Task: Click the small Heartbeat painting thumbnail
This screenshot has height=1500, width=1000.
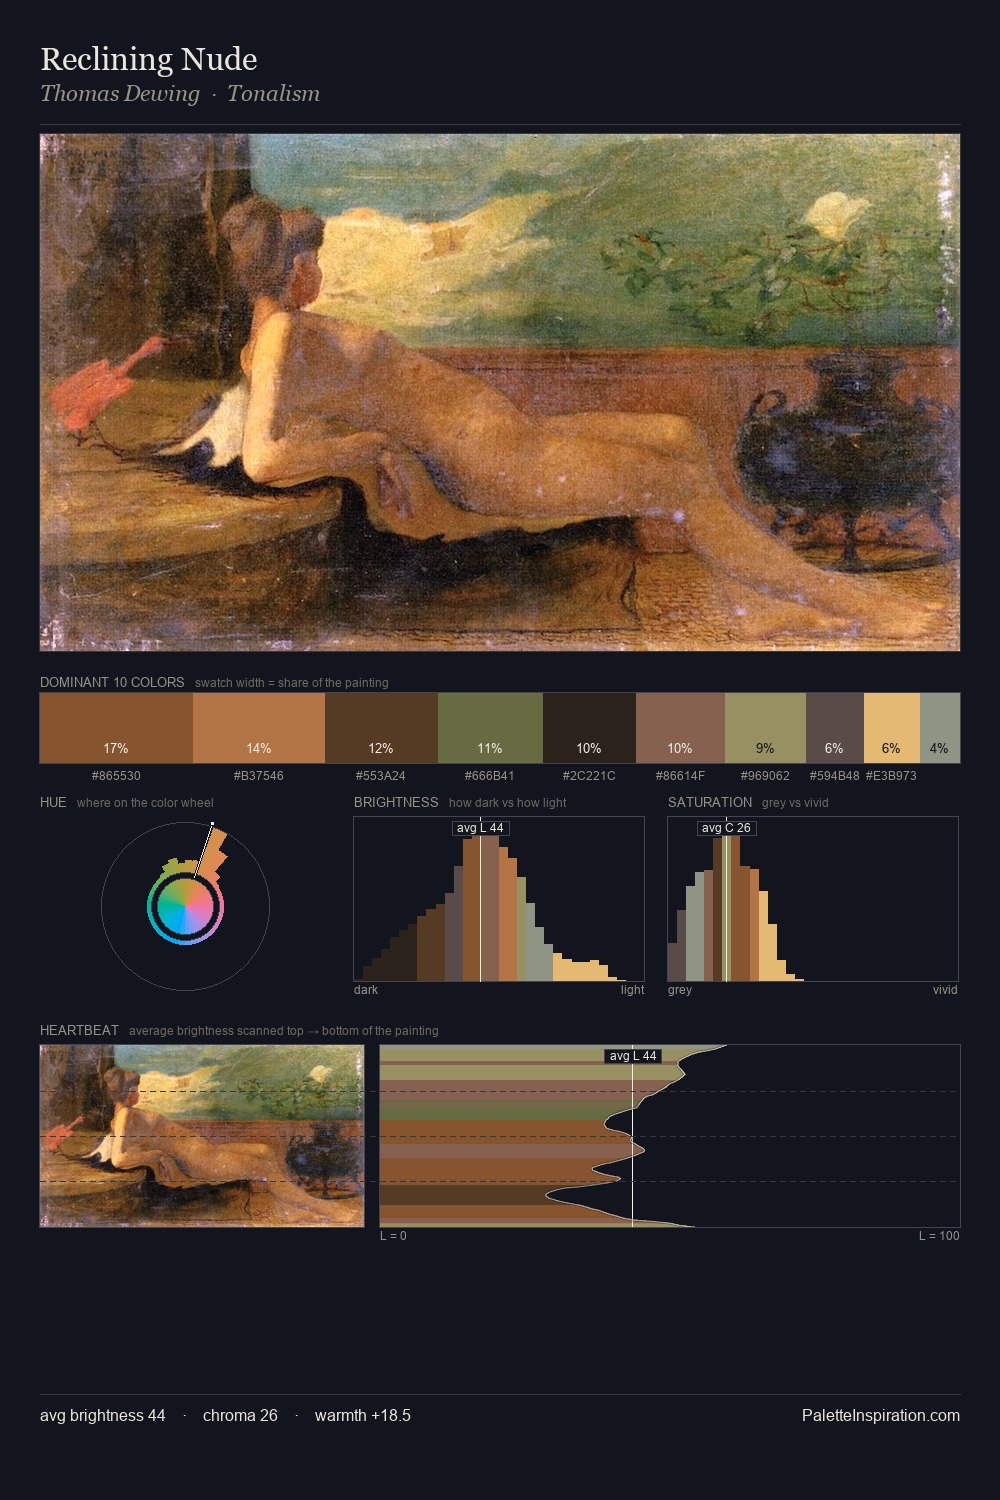Action: pyautogui.click(x=202, y=1136)
